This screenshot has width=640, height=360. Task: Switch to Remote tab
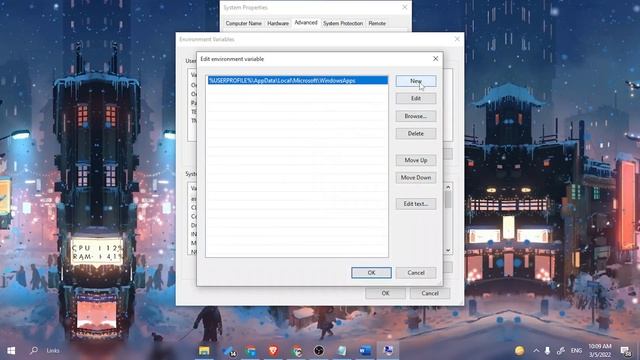coord(377,23)
